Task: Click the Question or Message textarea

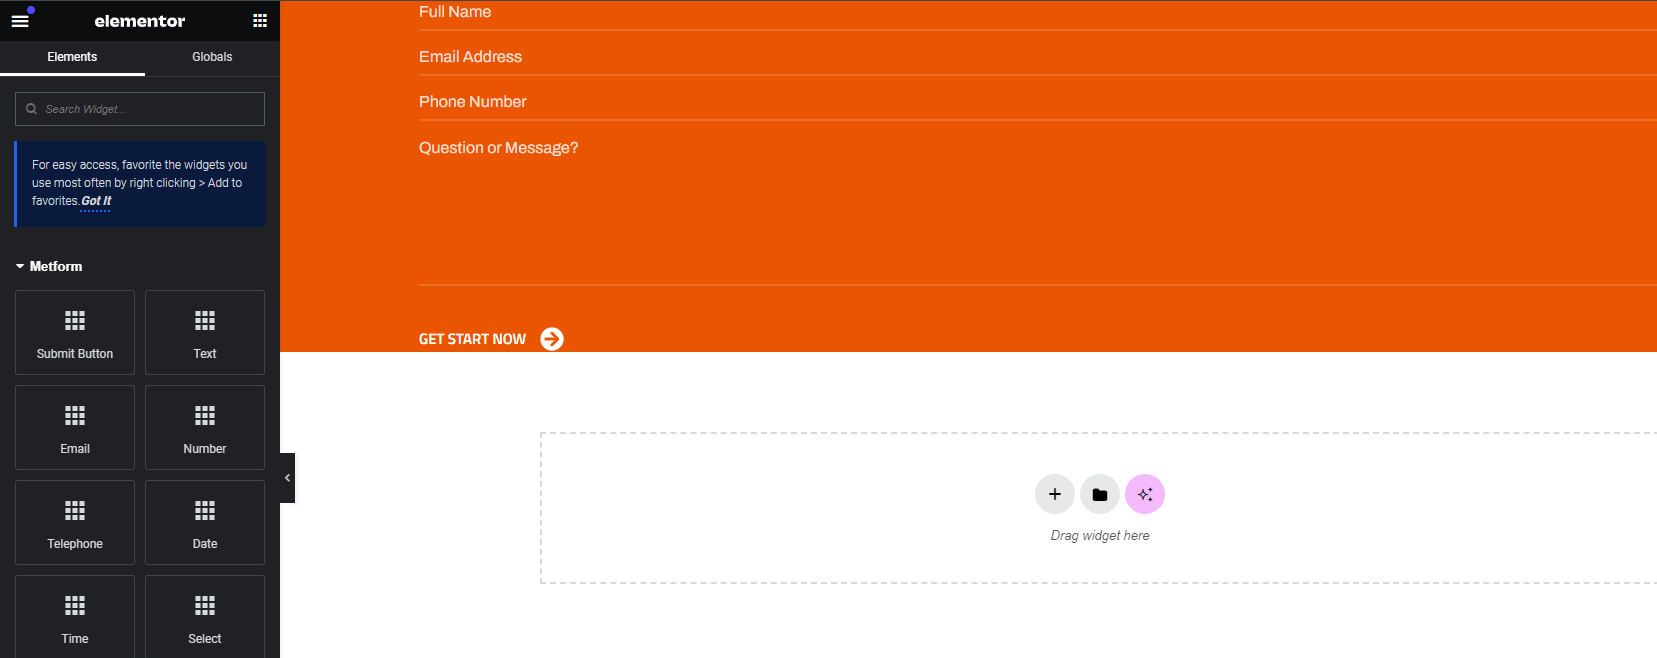Action: pyautogui.click(x=1038, y=208)
